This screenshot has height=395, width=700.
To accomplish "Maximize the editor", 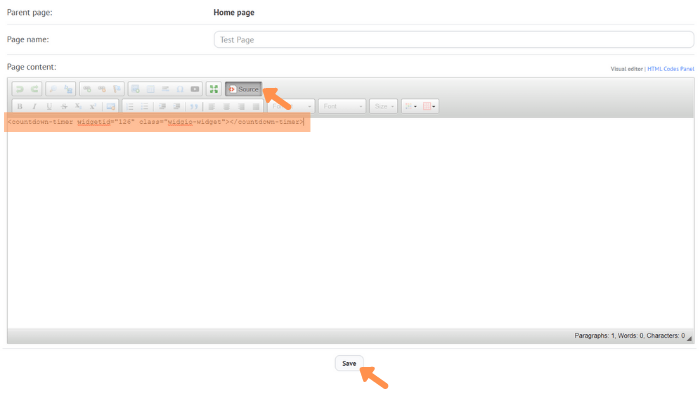I will [x=214, y=89].
